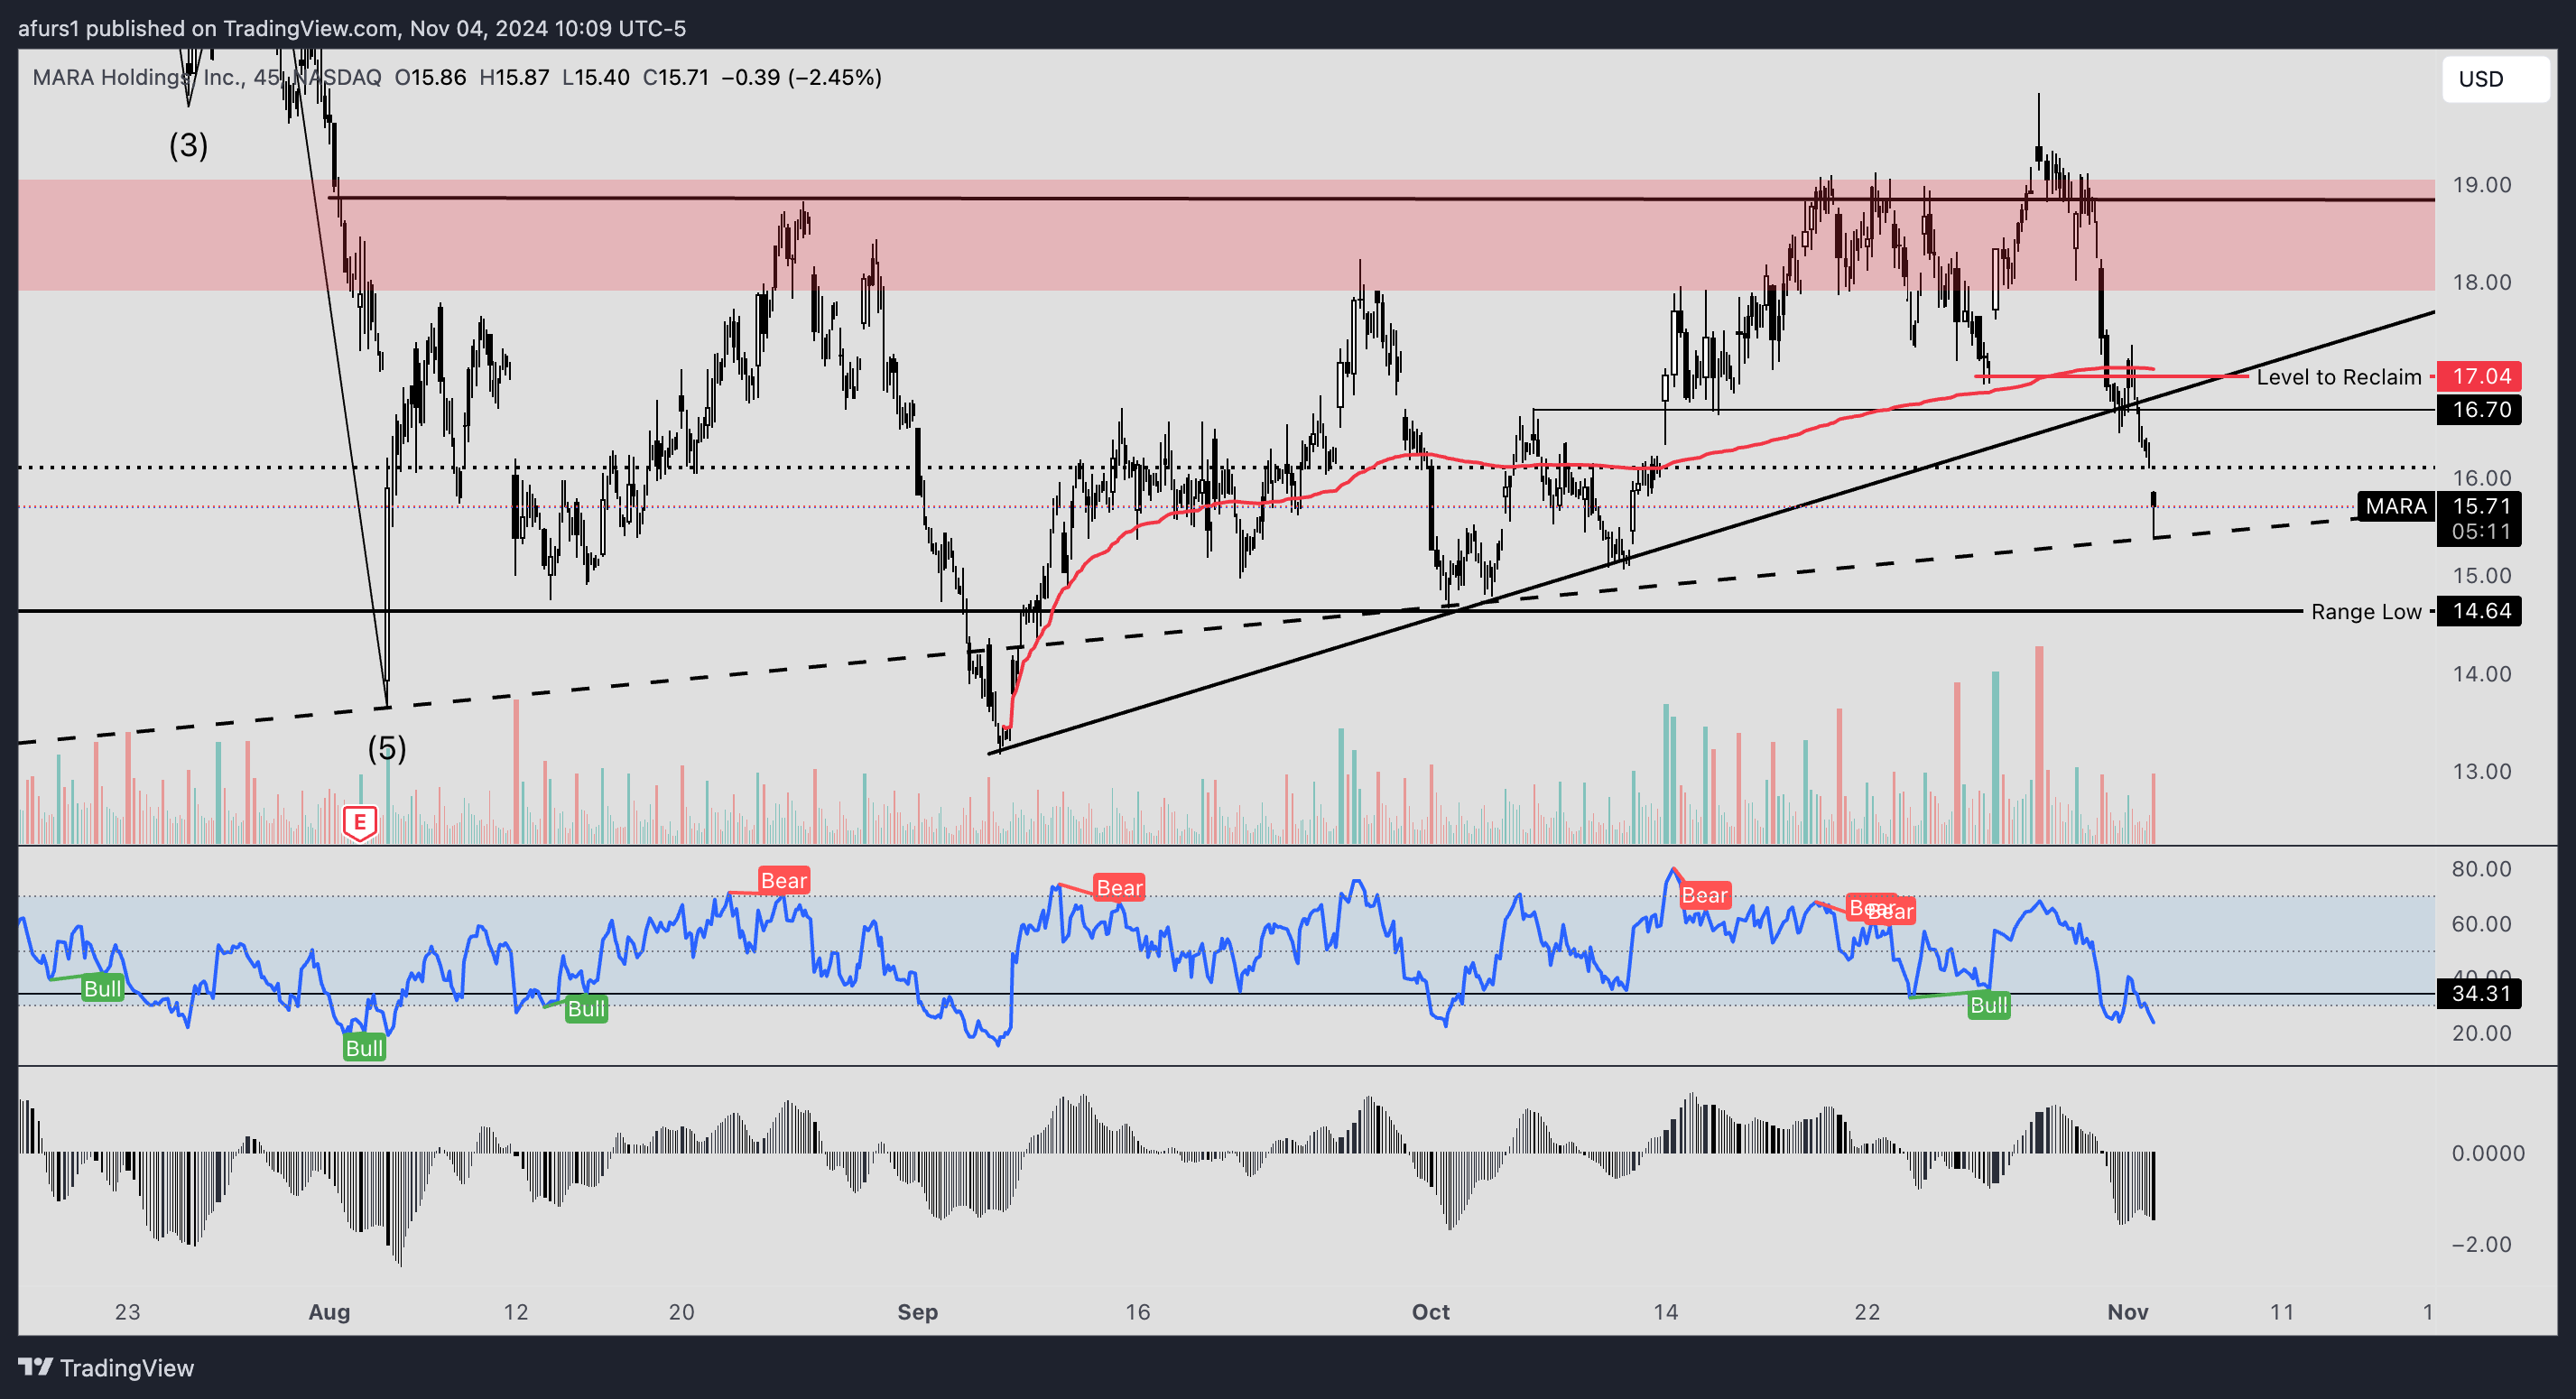Click the 05:11 countdown timer label
The image size is (2576, 1399).
(2479, 531)
